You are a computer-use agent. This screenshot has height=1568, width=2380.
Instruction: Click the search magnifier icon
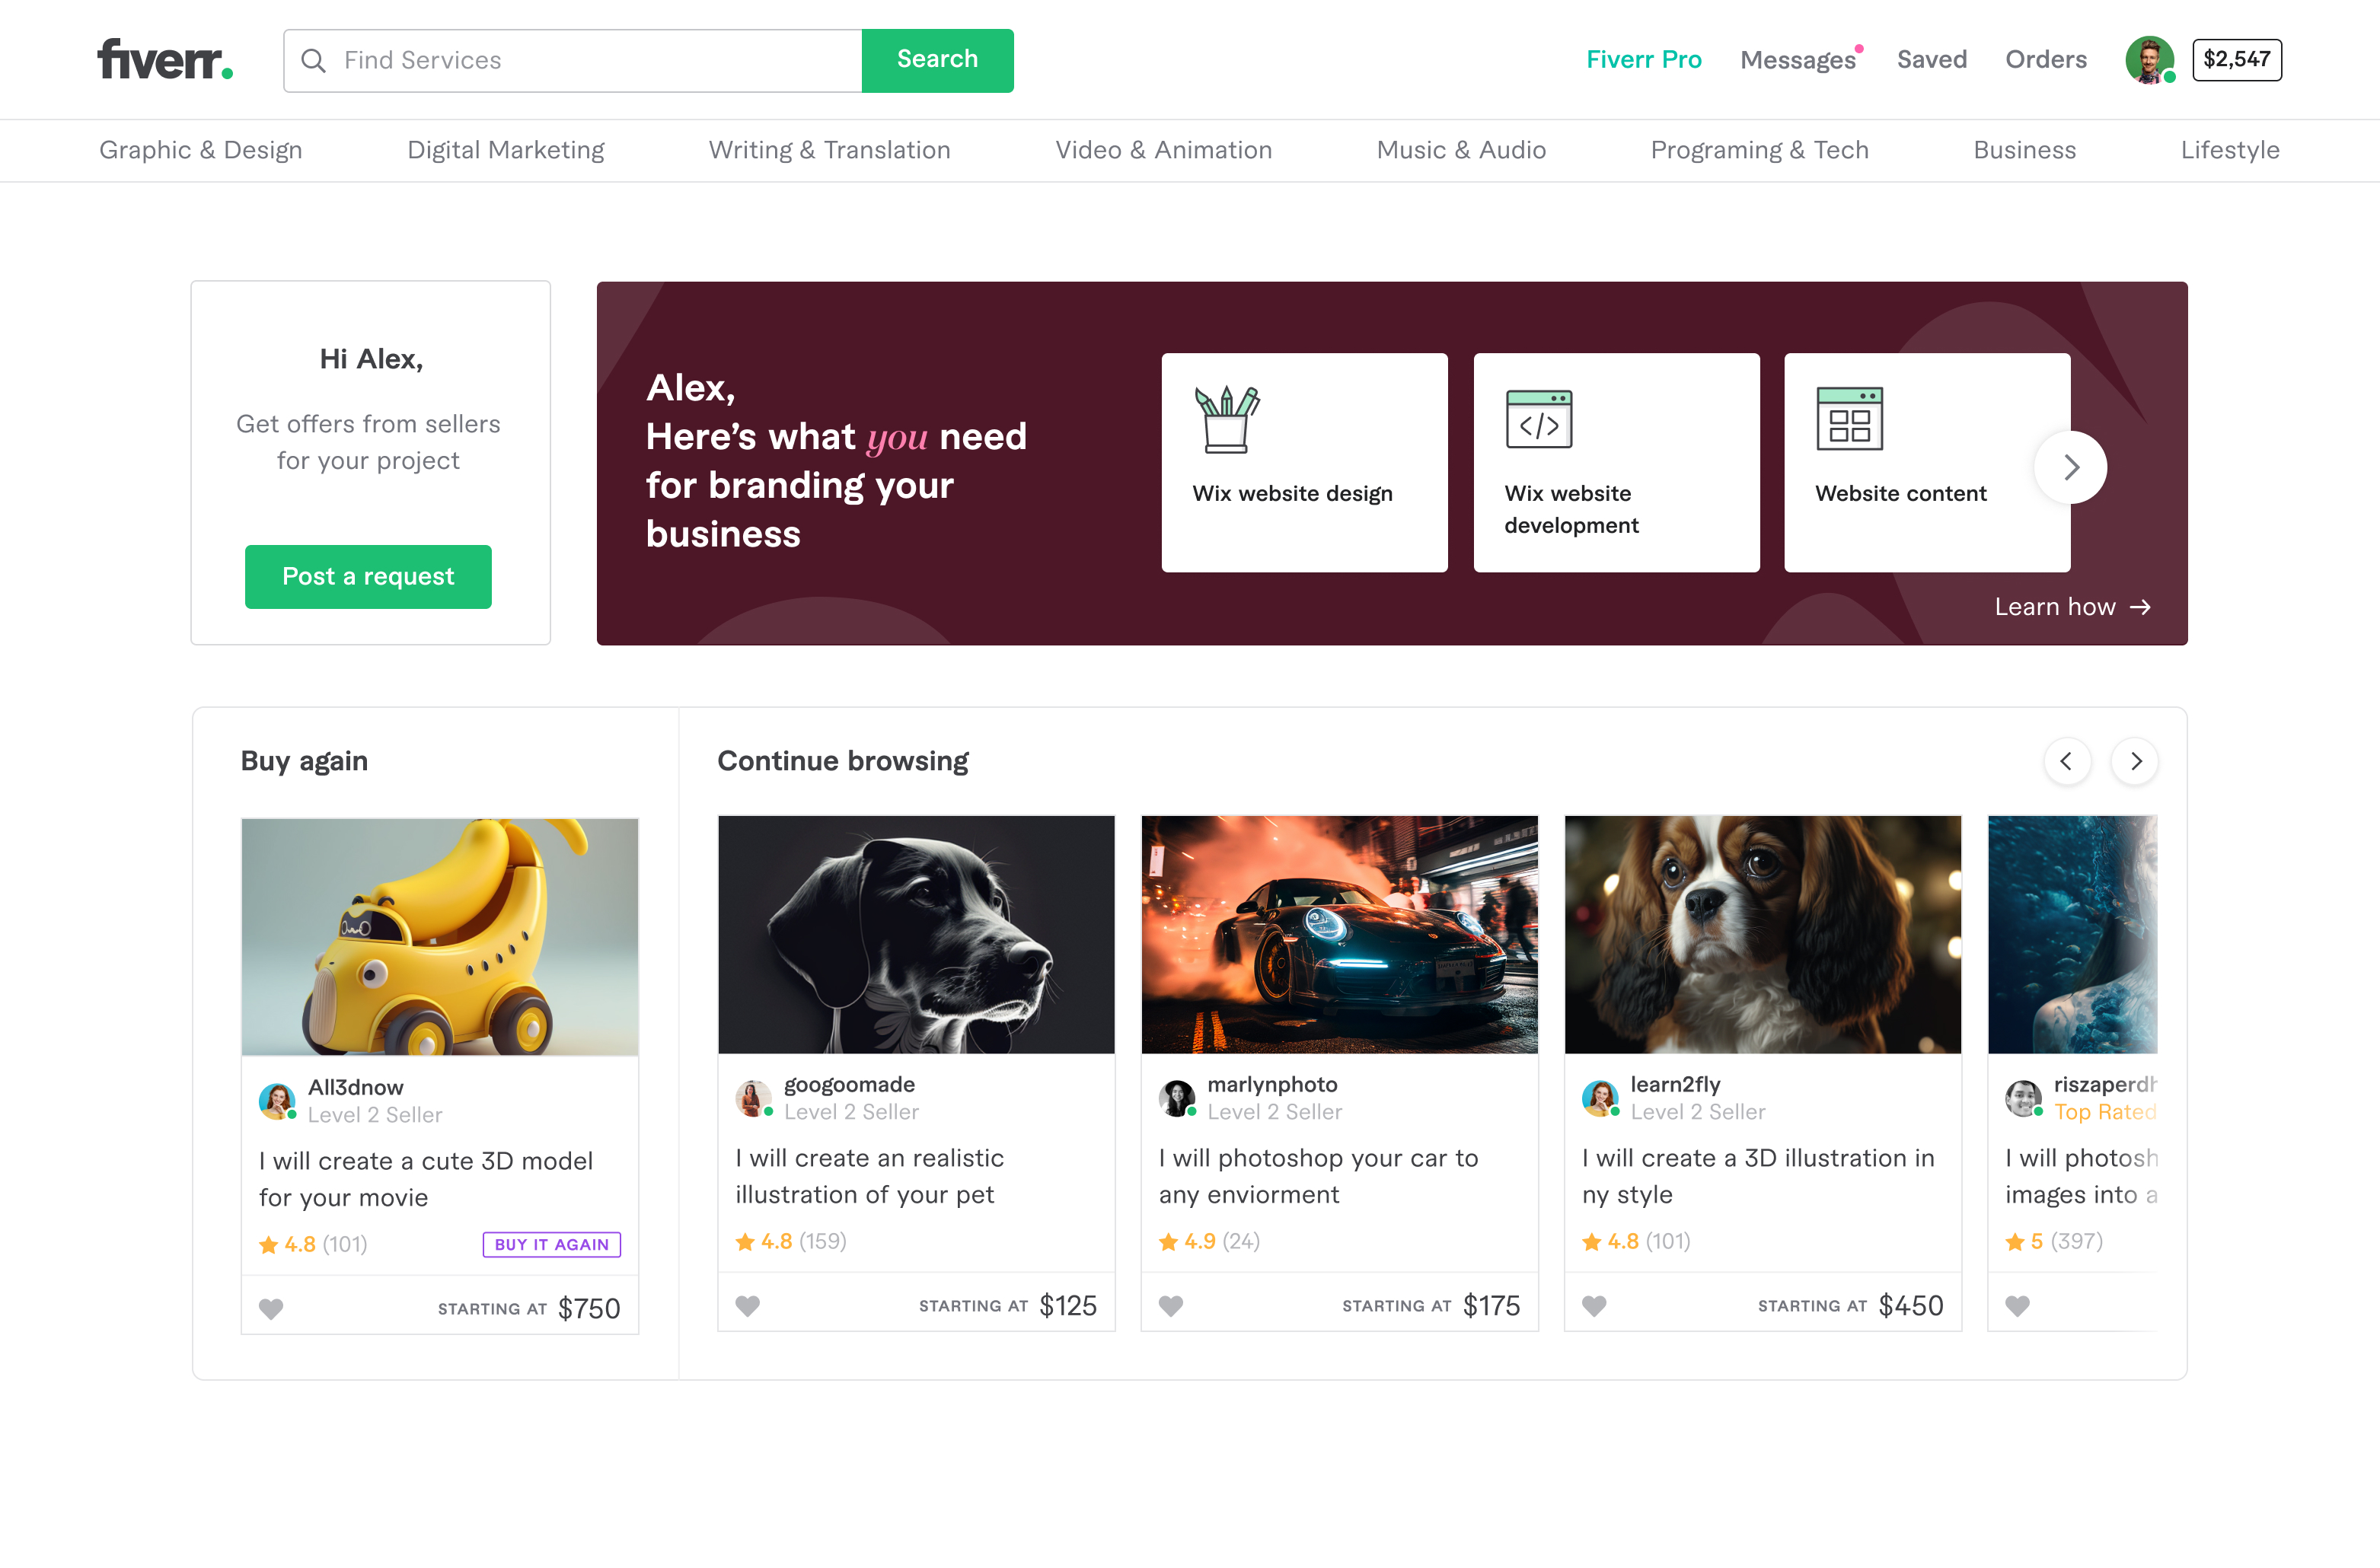(x=313, y=61)
